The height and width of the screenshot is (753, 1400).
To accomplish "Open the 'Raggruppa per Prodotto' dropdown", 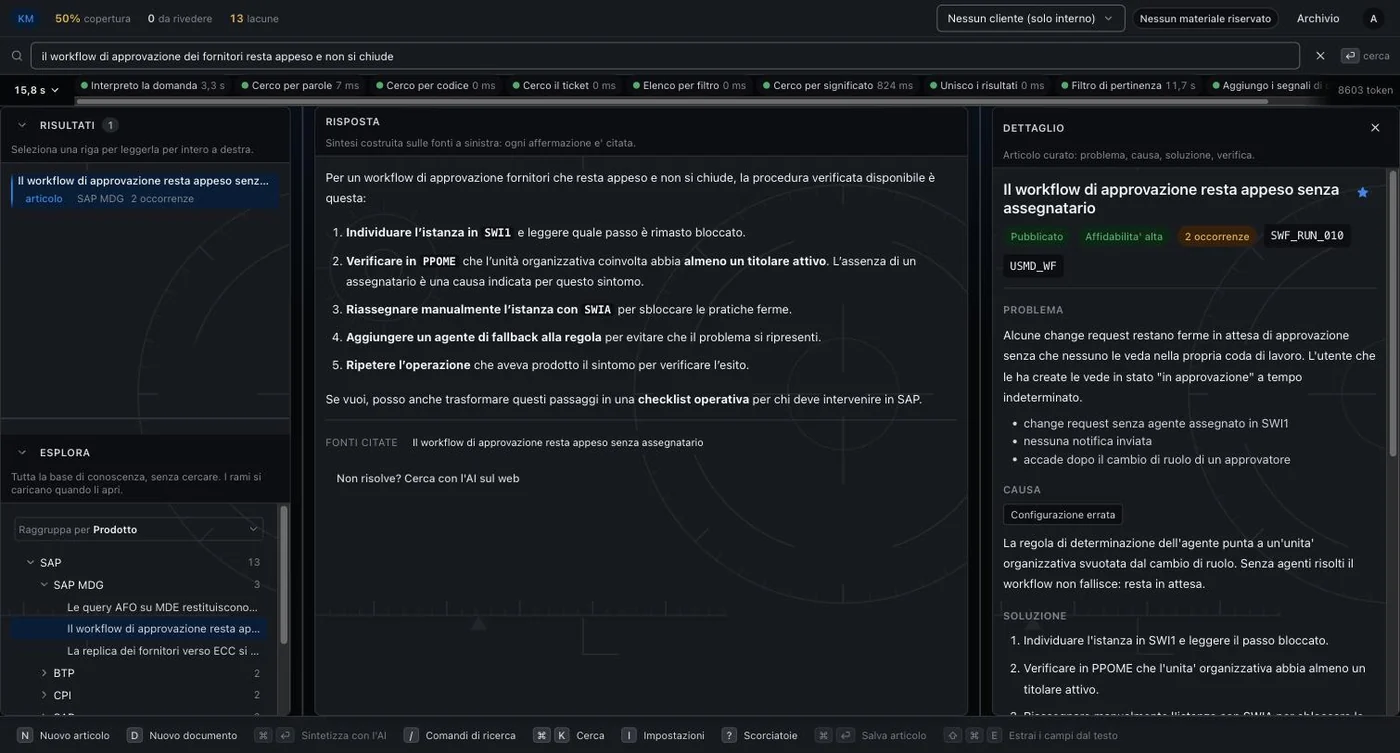I will tap(139, 529).
